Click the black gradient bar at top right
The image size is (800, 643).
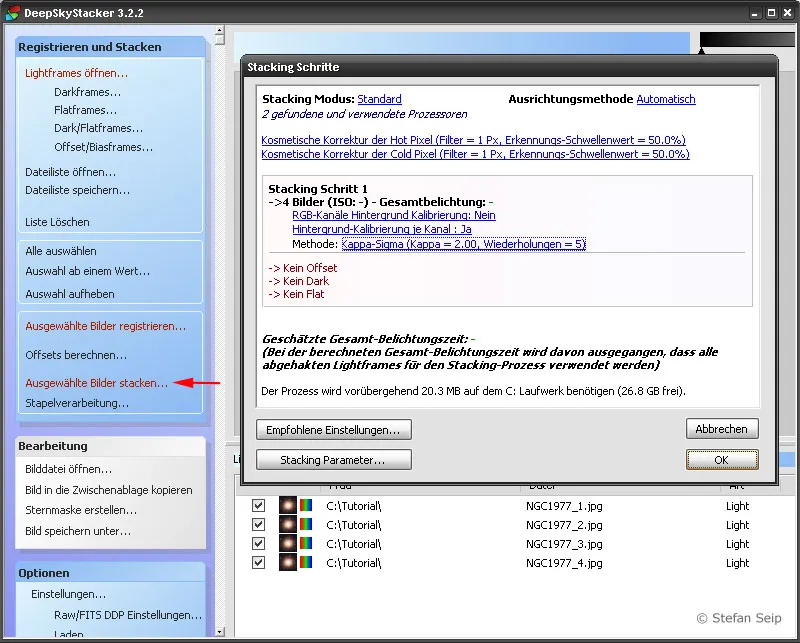tap(747, 40)
